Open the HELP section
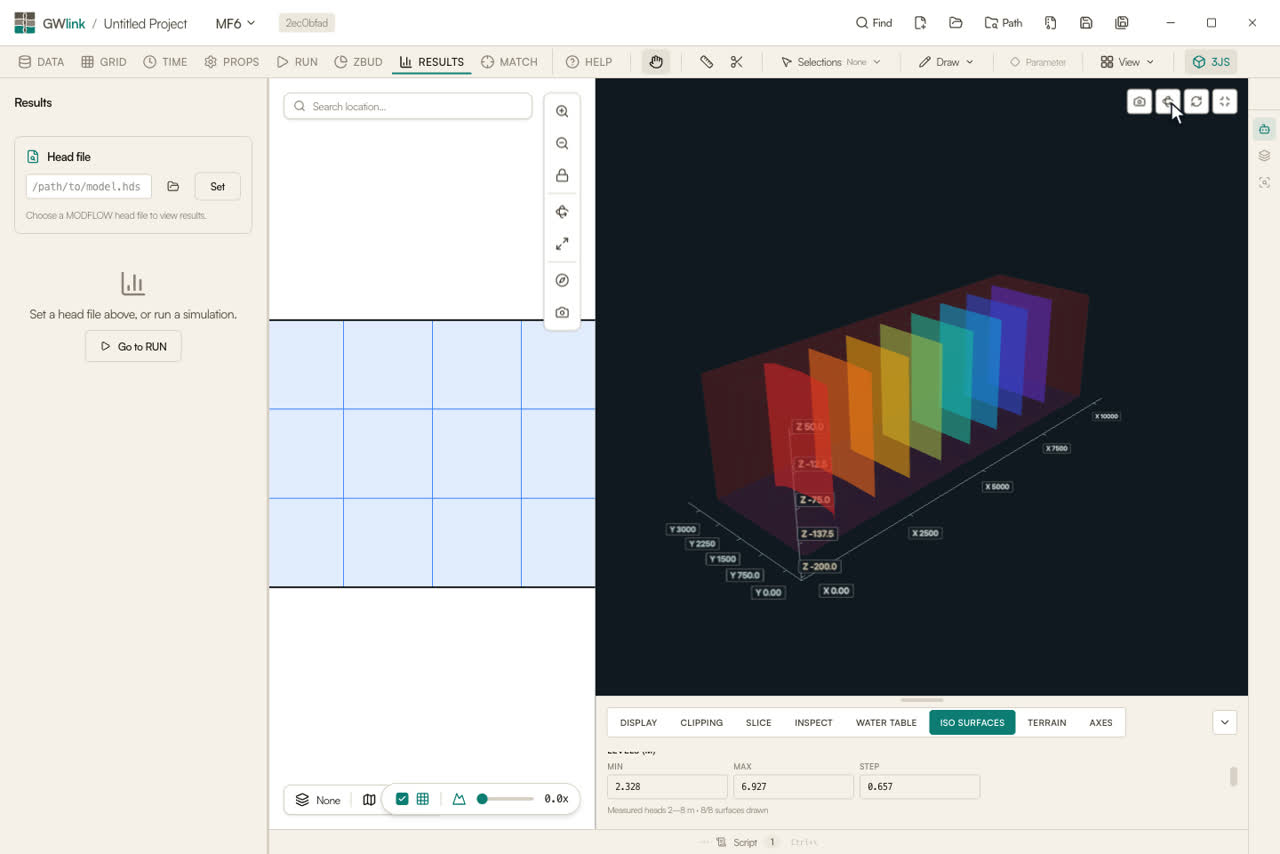The image size is (1280, 854). [589, 62]
